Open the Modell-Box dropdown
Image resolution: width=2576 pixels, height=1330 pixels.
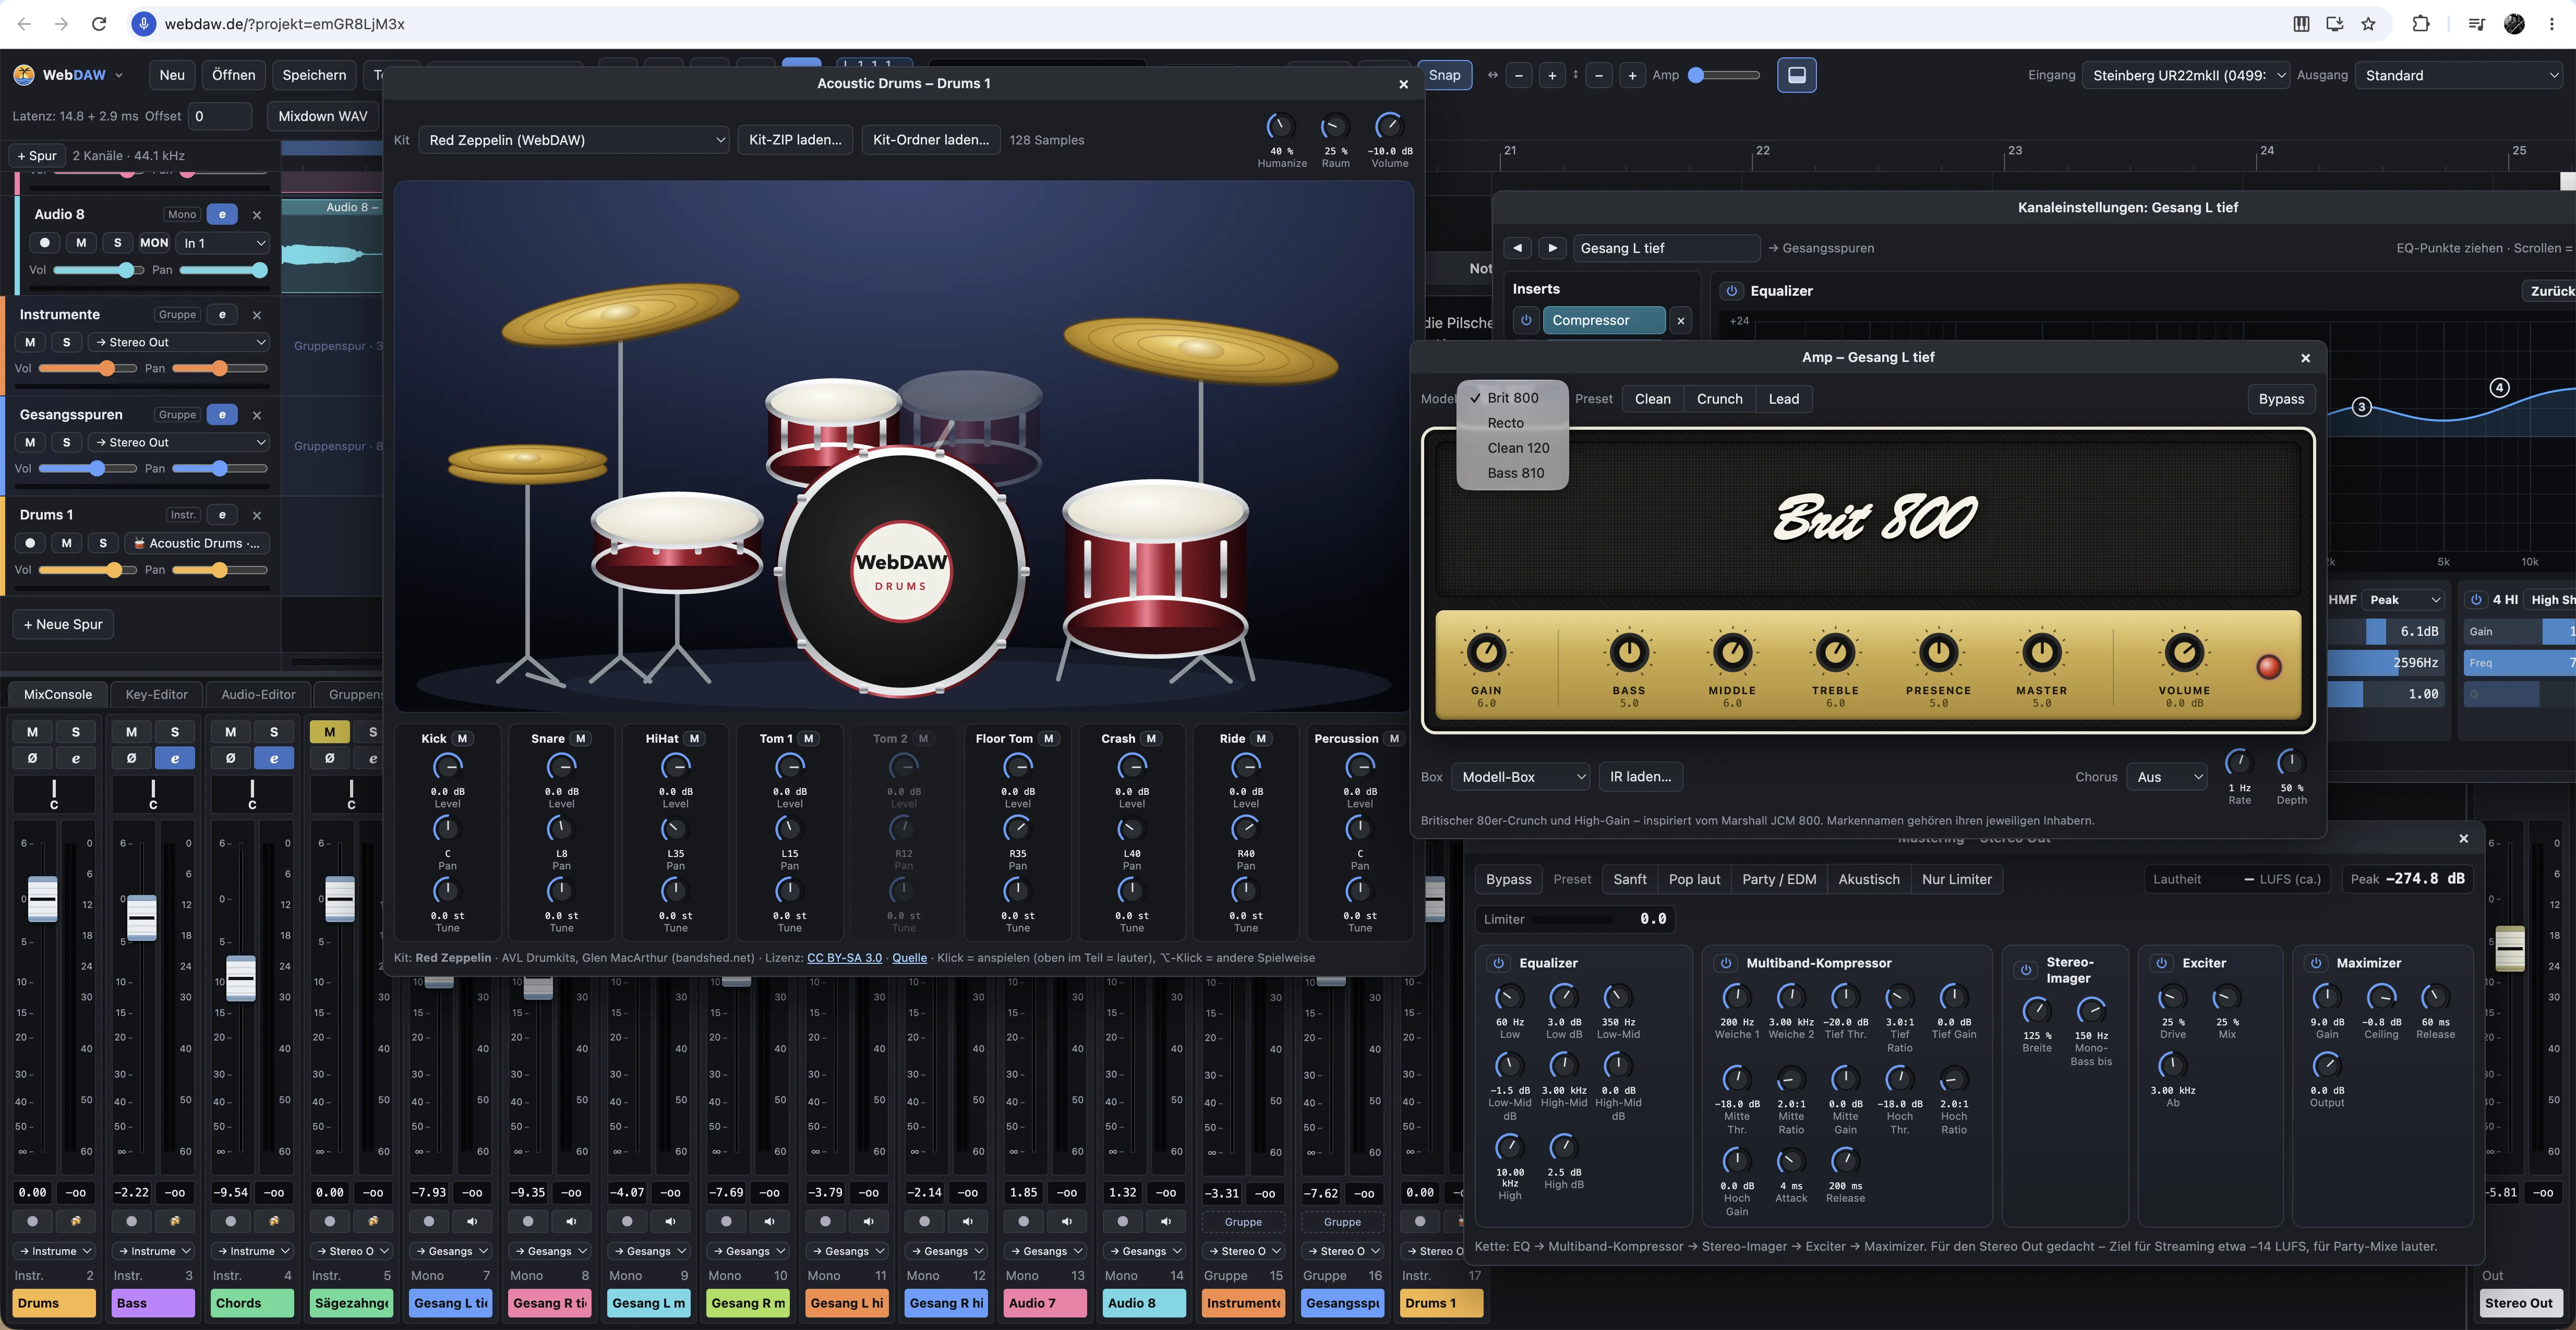tap(1520, 777)
